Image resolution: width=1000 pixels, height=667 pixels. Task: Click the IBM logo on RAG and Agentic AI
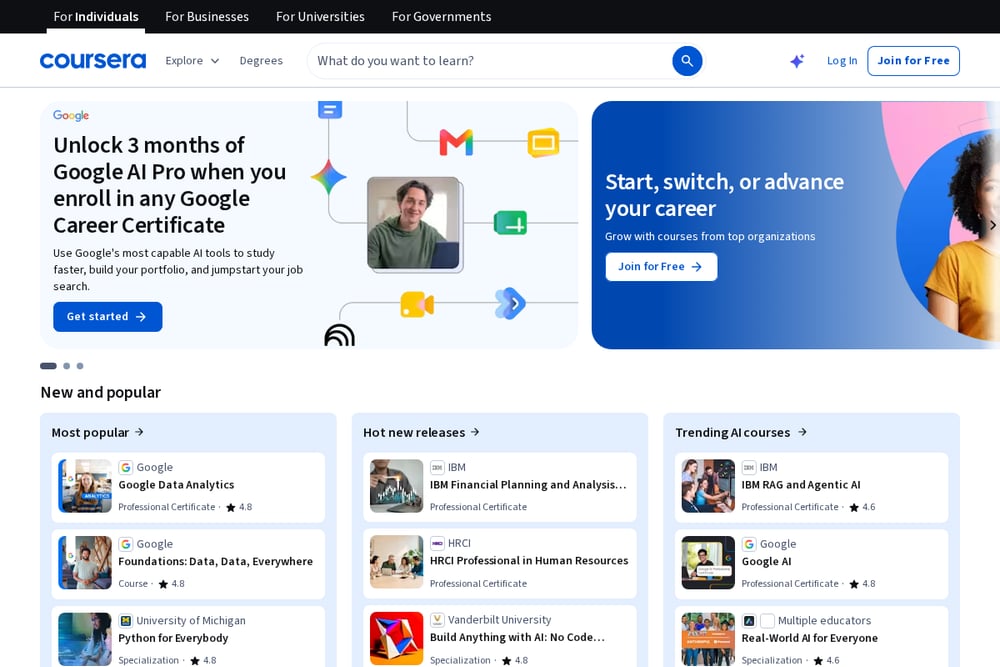(x=749, y=467)
